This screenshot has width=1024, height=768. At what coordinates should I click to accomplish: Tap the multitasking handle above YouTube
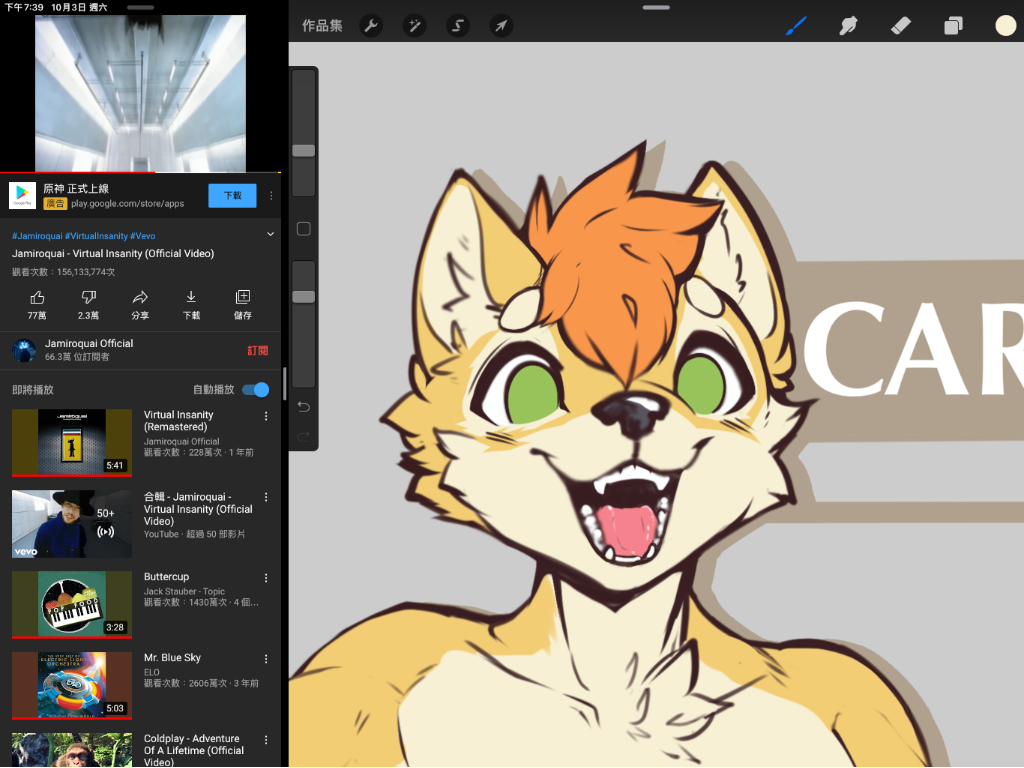140,8
